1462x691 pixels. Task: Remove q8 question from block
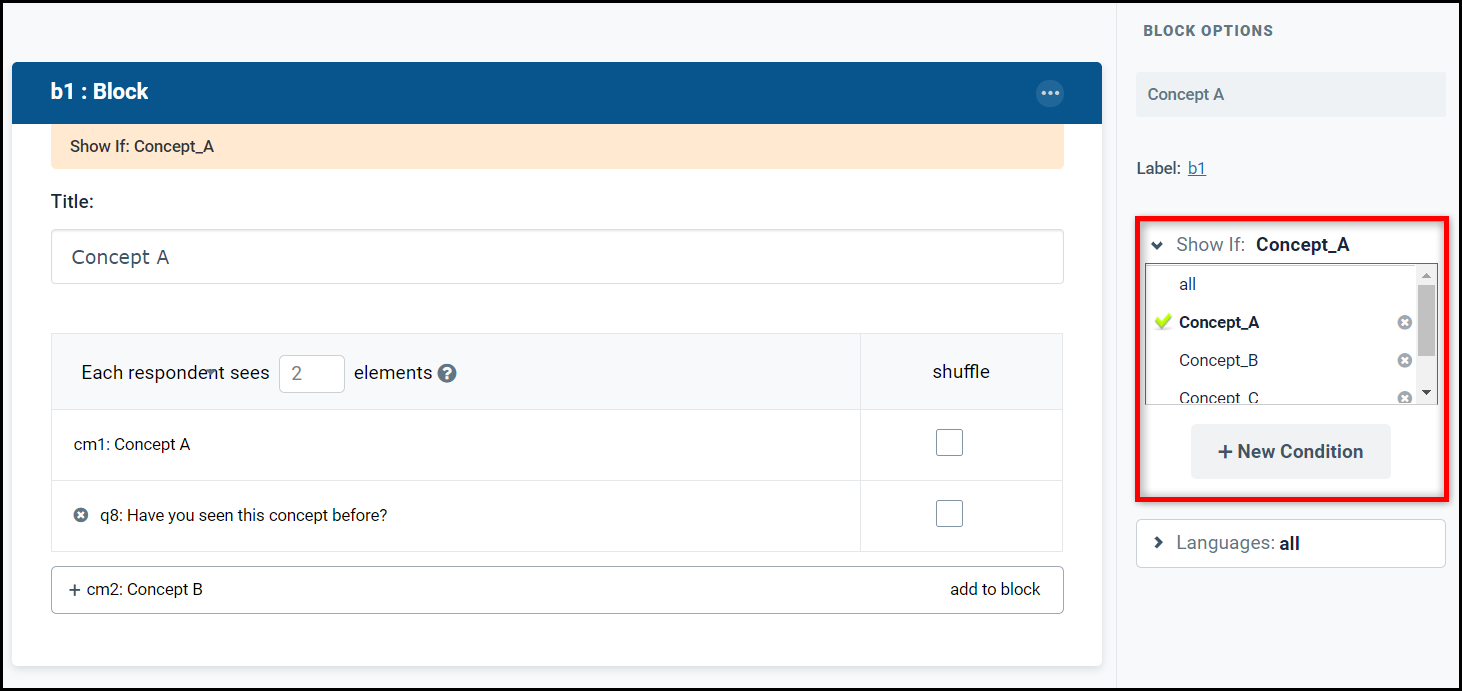click(x=81, y=515)
